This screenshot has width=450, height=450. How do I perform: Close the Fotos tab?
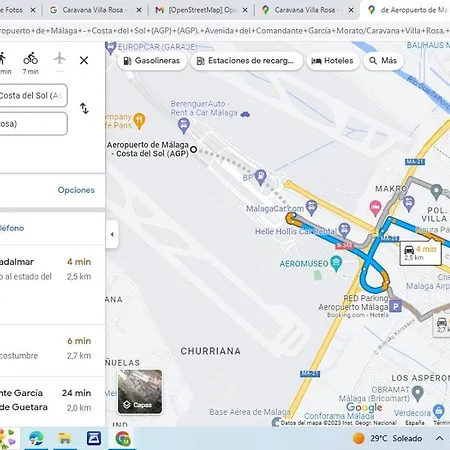click(x=33, y=10)
